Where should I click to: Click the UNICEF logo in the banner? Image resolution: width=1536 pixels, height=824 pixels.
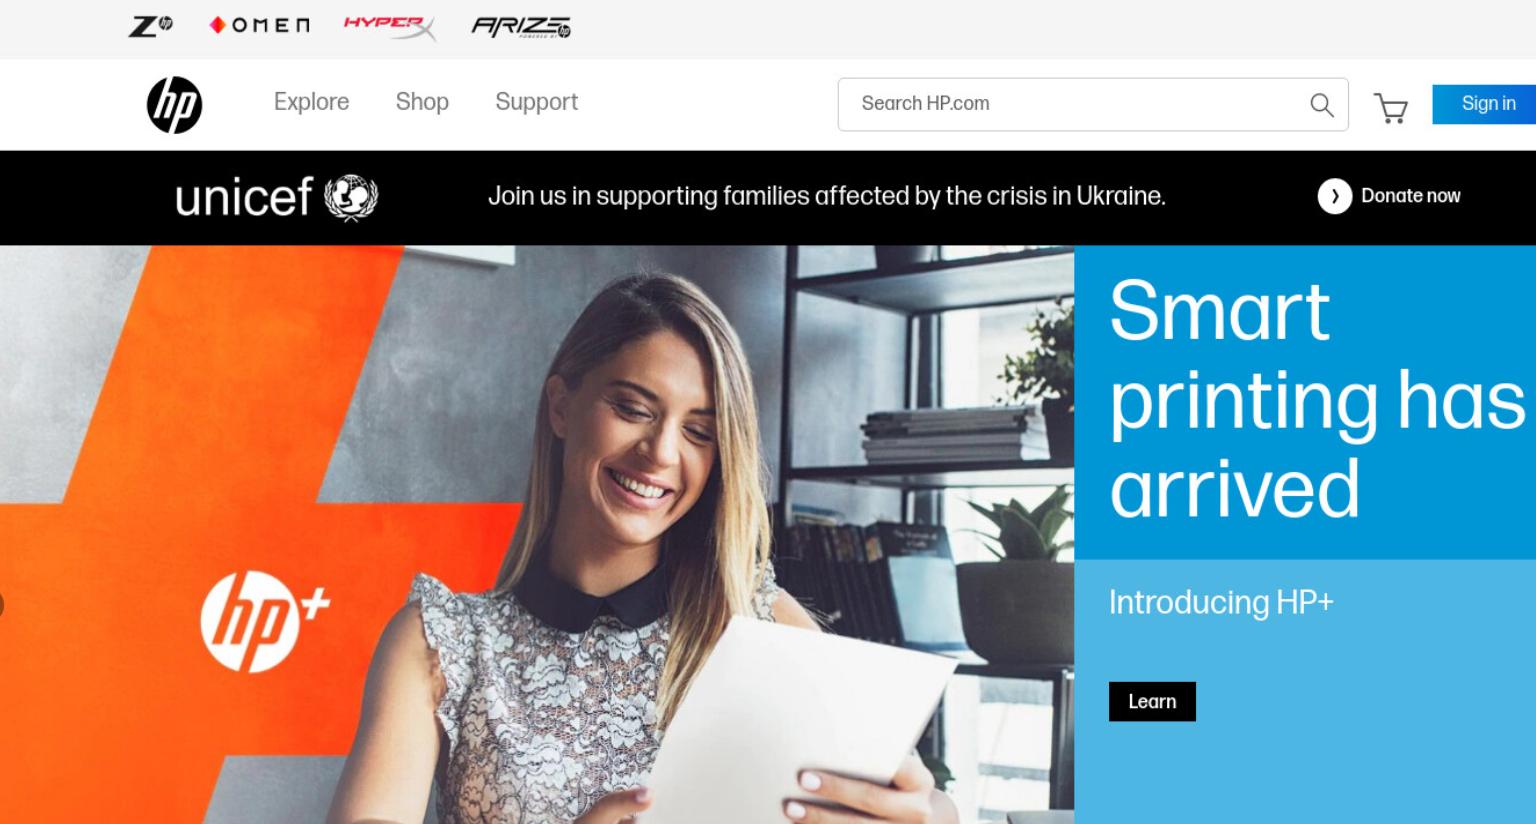[276, 196]
